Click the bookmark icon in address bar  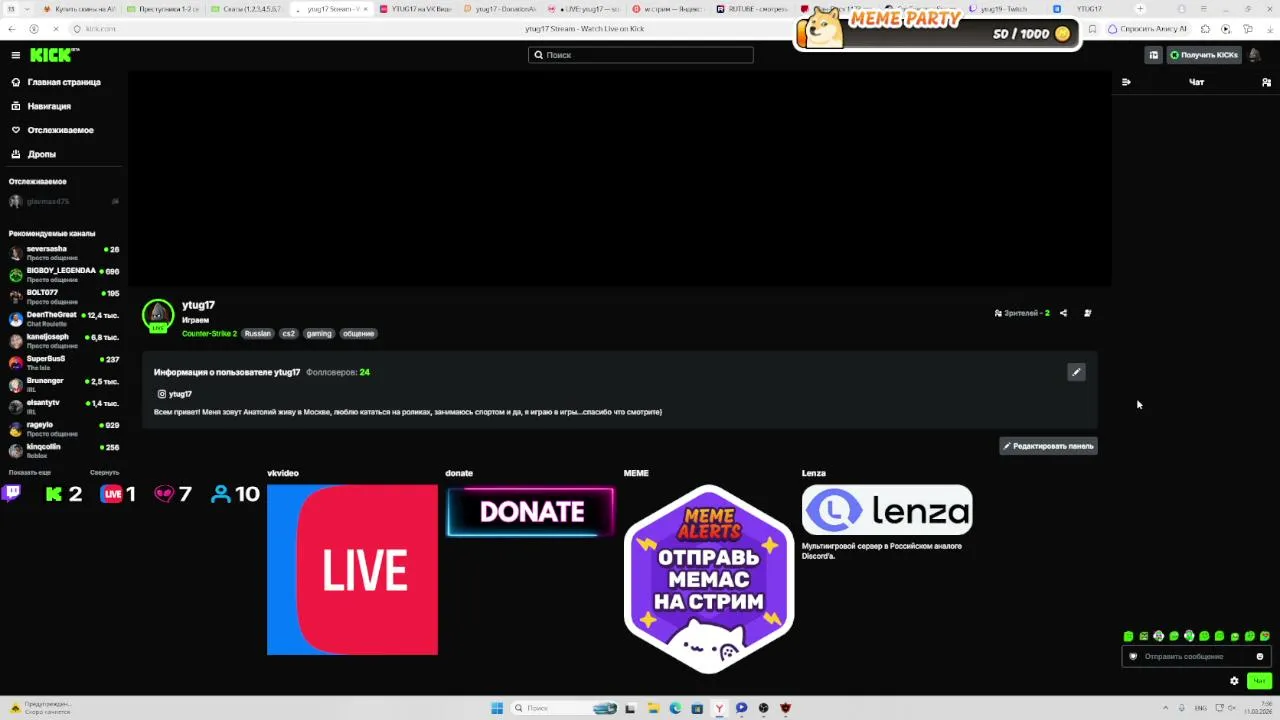click(x=1092, y=29)
